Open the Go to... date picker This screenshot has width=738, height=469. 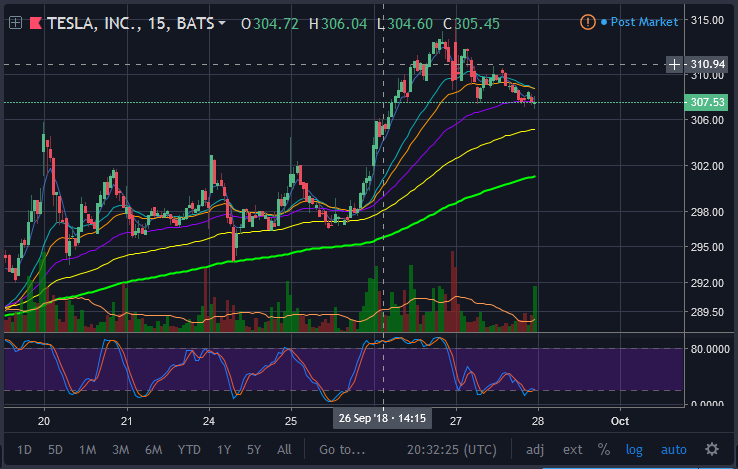[342, 450]
